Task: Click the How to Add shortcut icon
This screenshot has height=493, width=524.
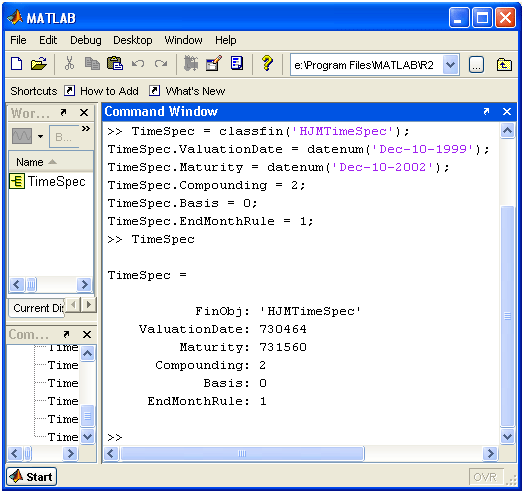Action: (69, 91)
